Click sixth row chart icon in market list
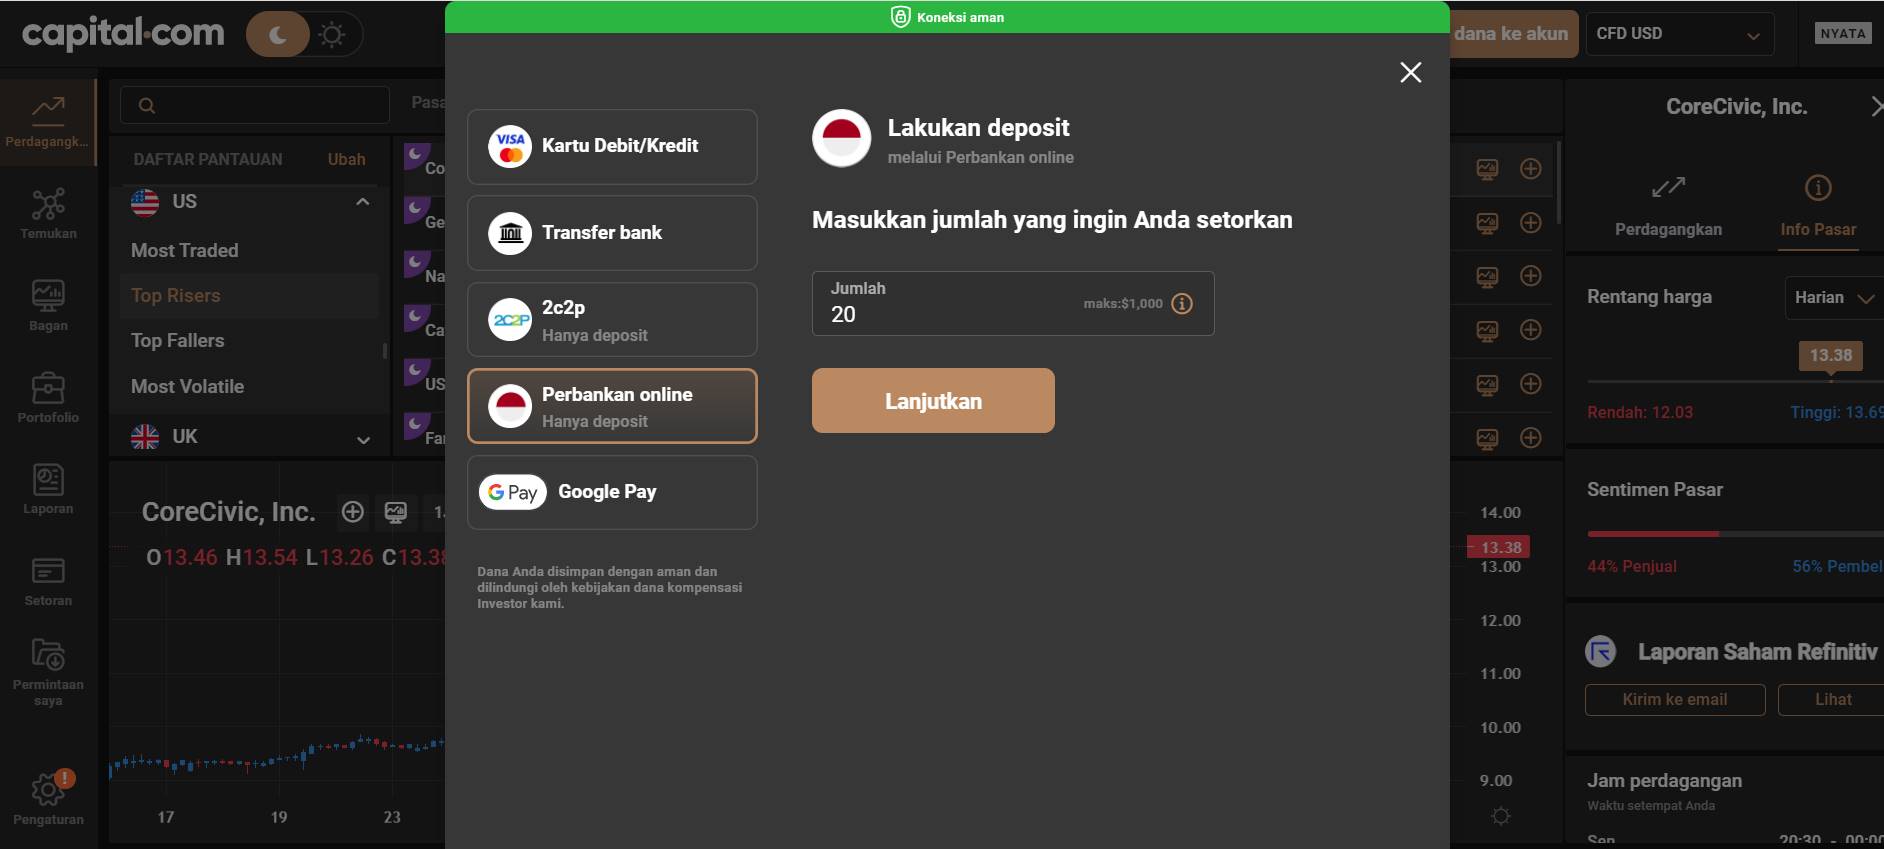1884x849 pixels. [x=1487, y=438]
